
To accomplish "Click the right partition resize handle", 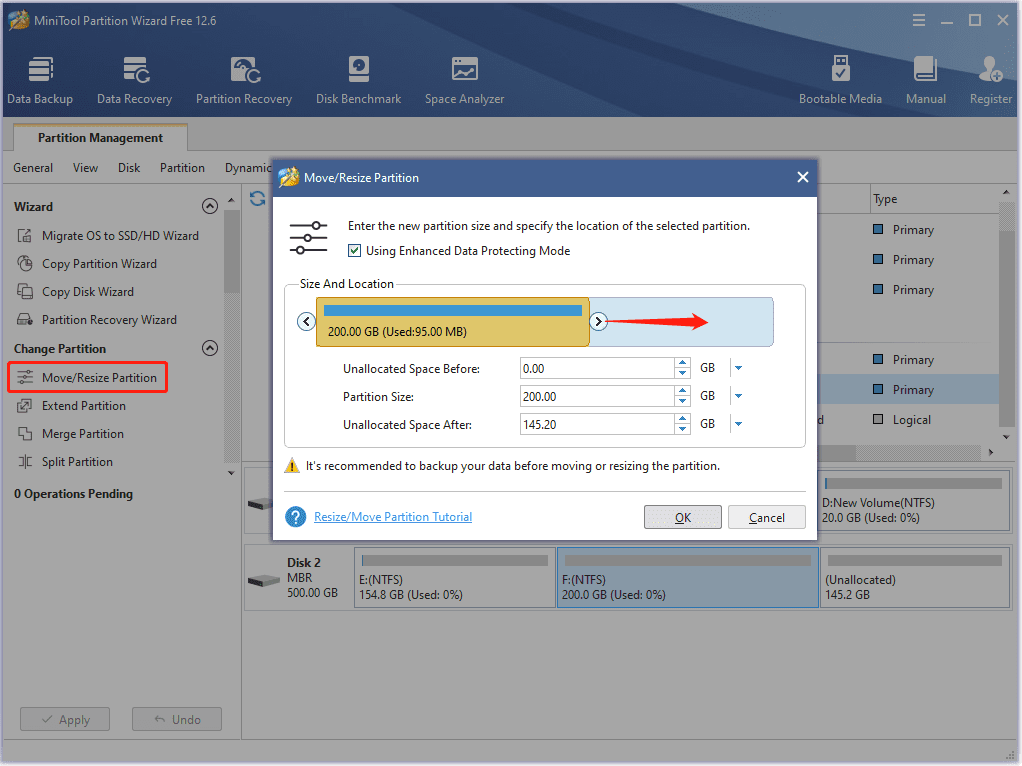I will coord(598,321).
